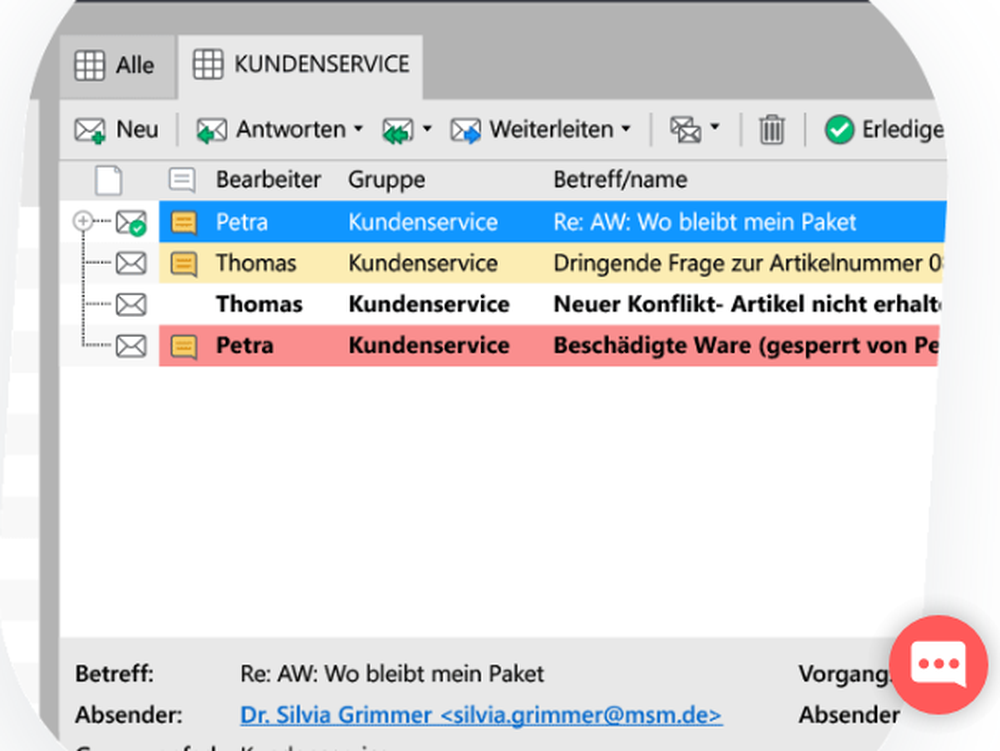Click envelope icon of Beschädigte Ware row
Image resolution: width=1000 pixels, height=751 pixels.
131,346
